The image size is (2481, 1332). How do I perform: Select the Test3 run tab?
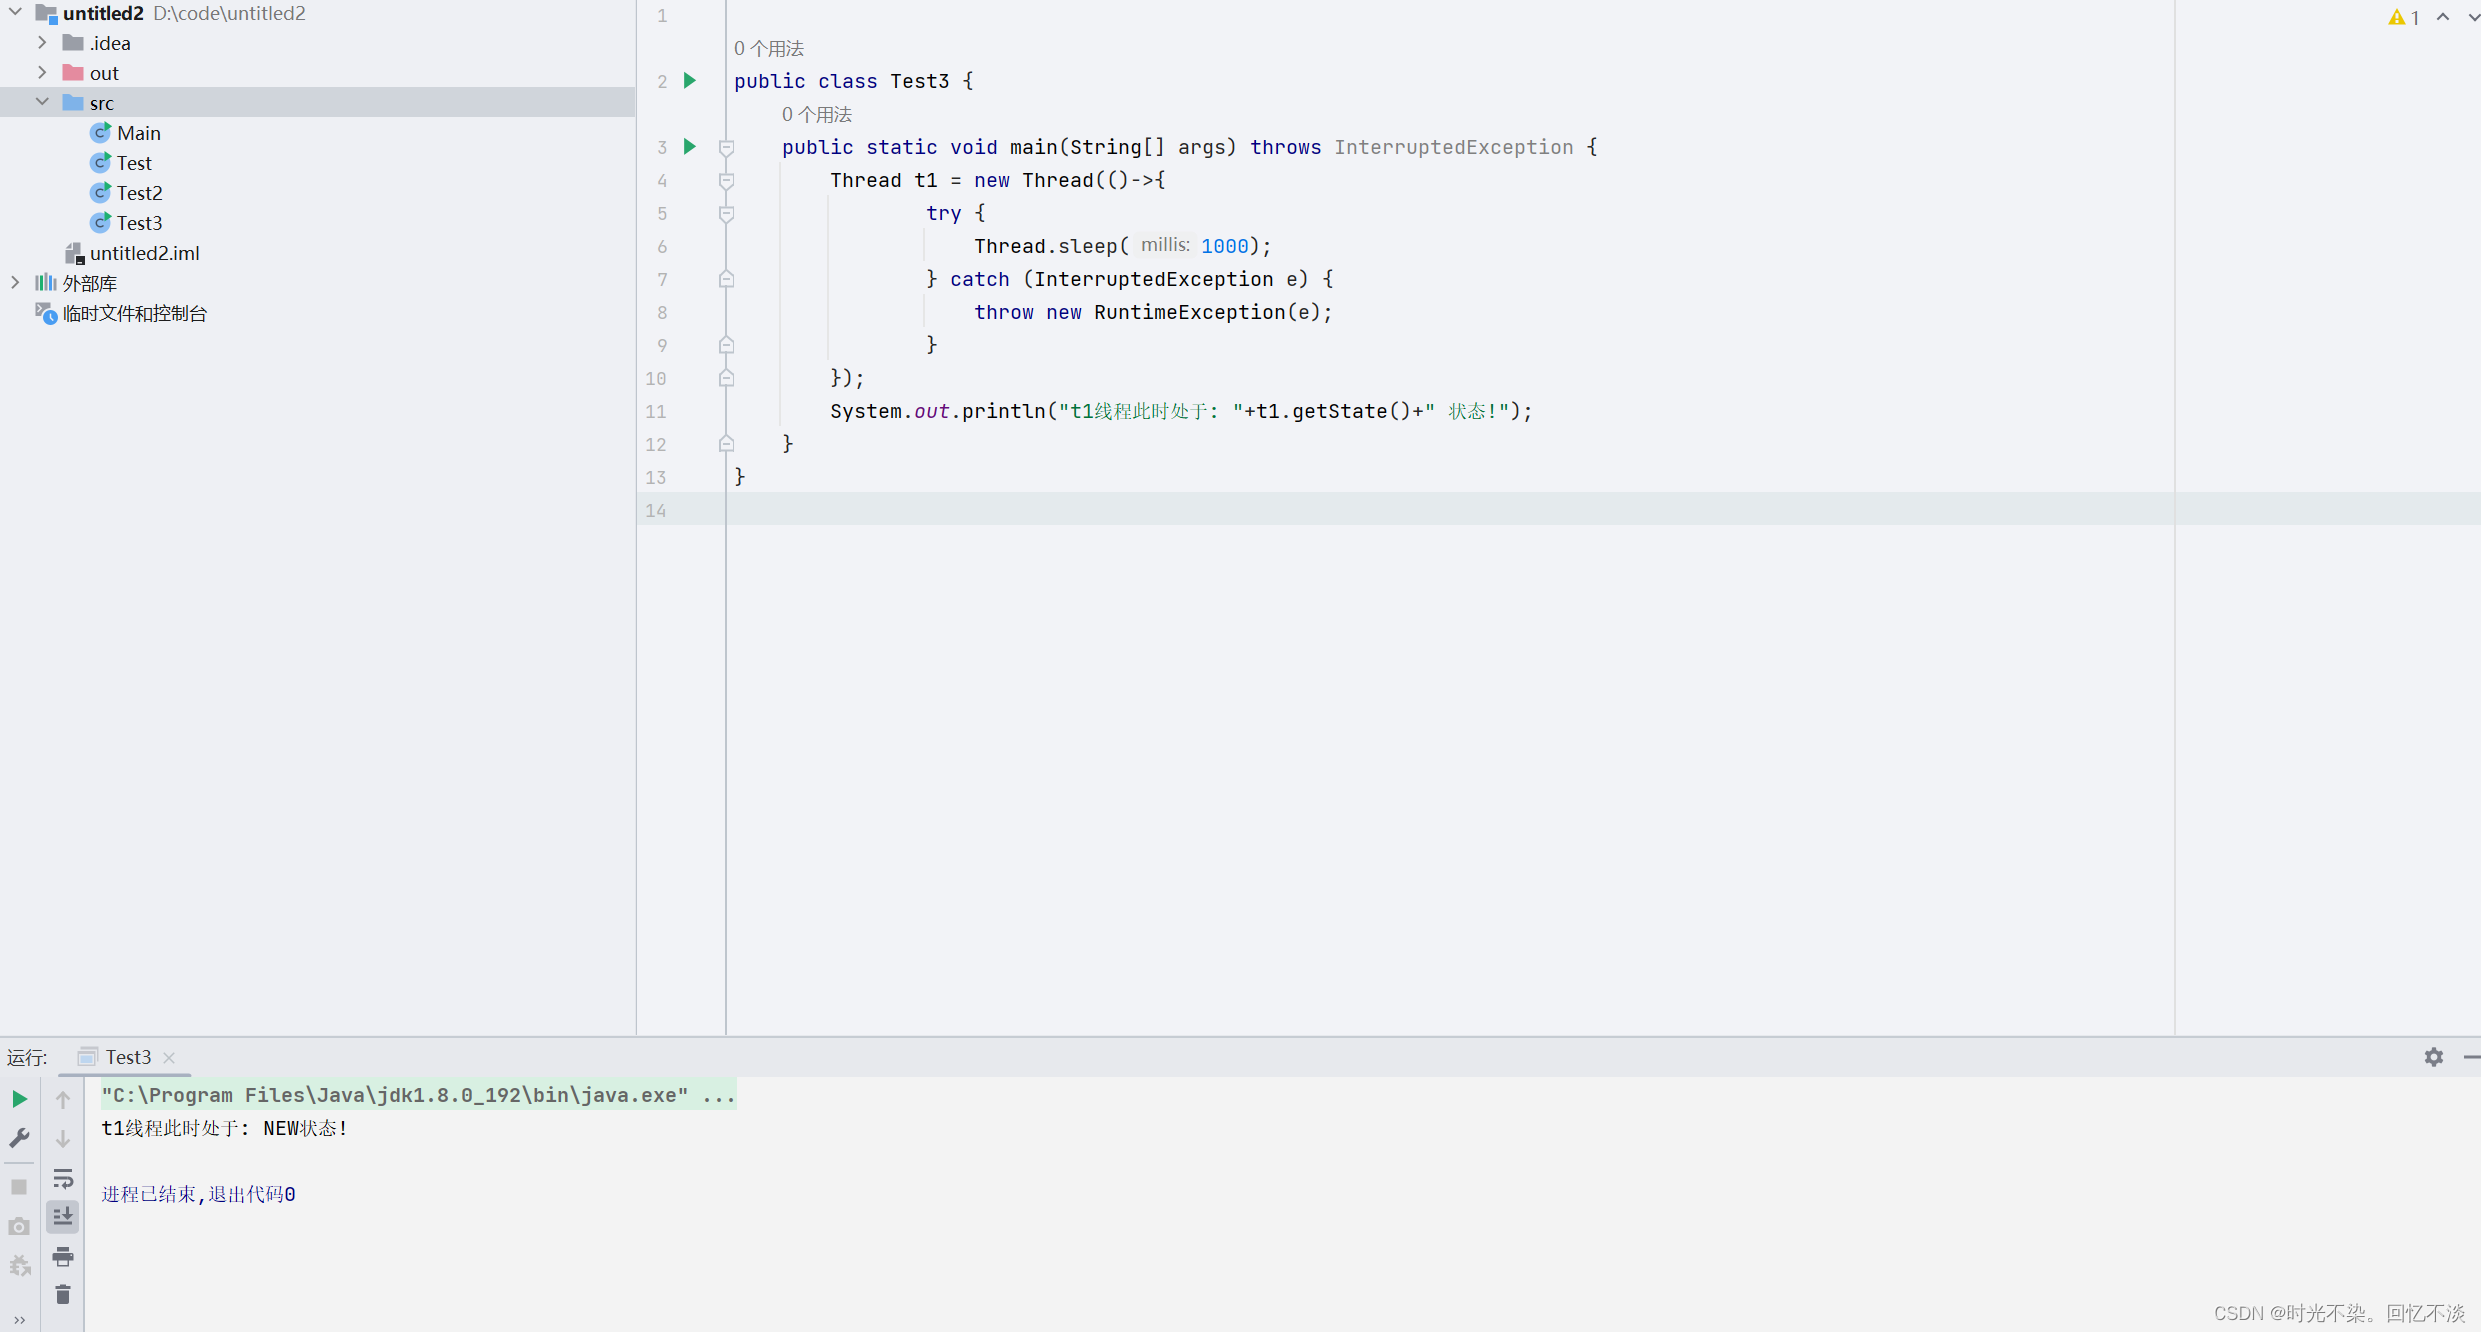[x=128, y=1057]
